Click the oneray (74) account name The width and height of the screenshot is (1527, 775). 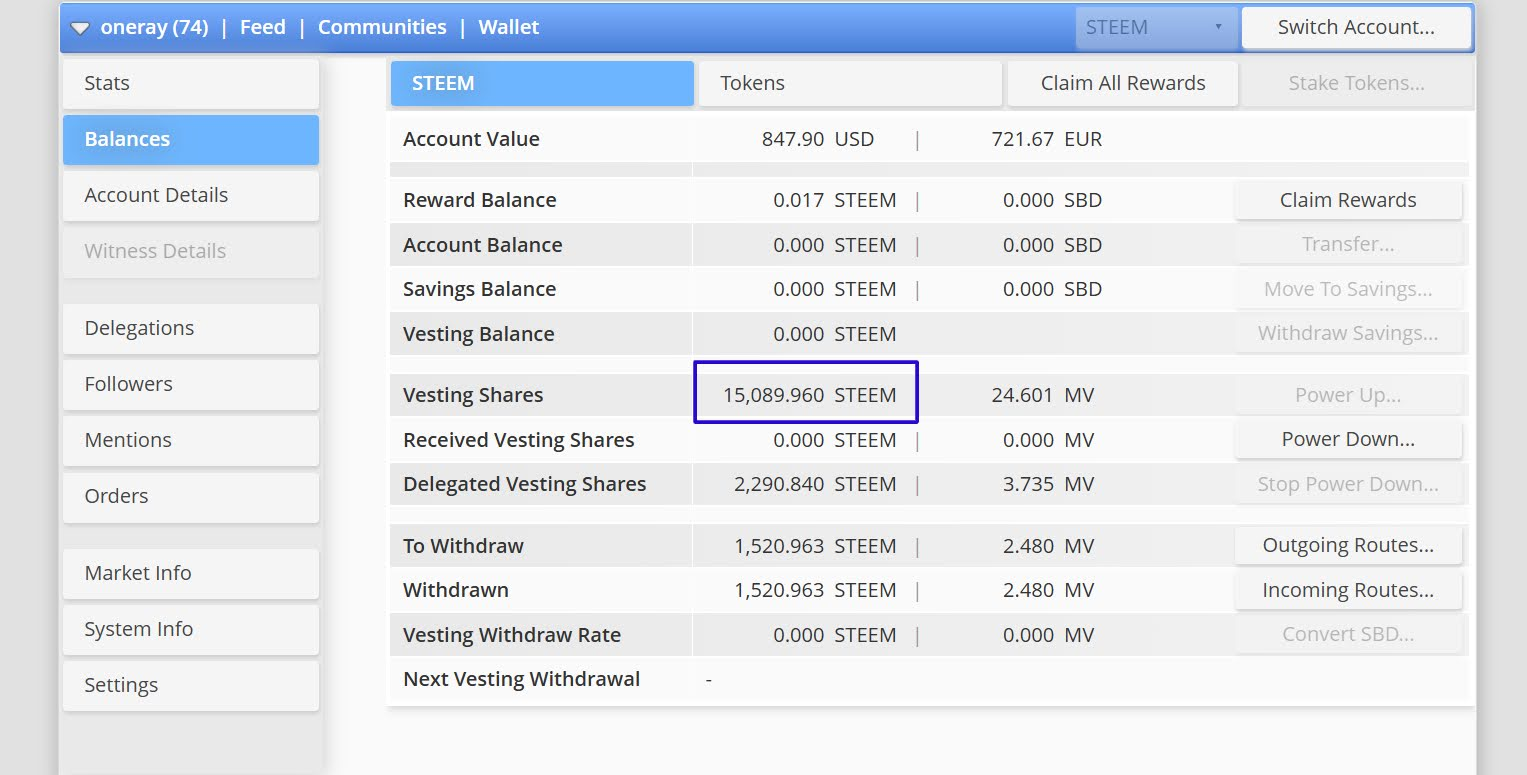(x=154, y=28)
